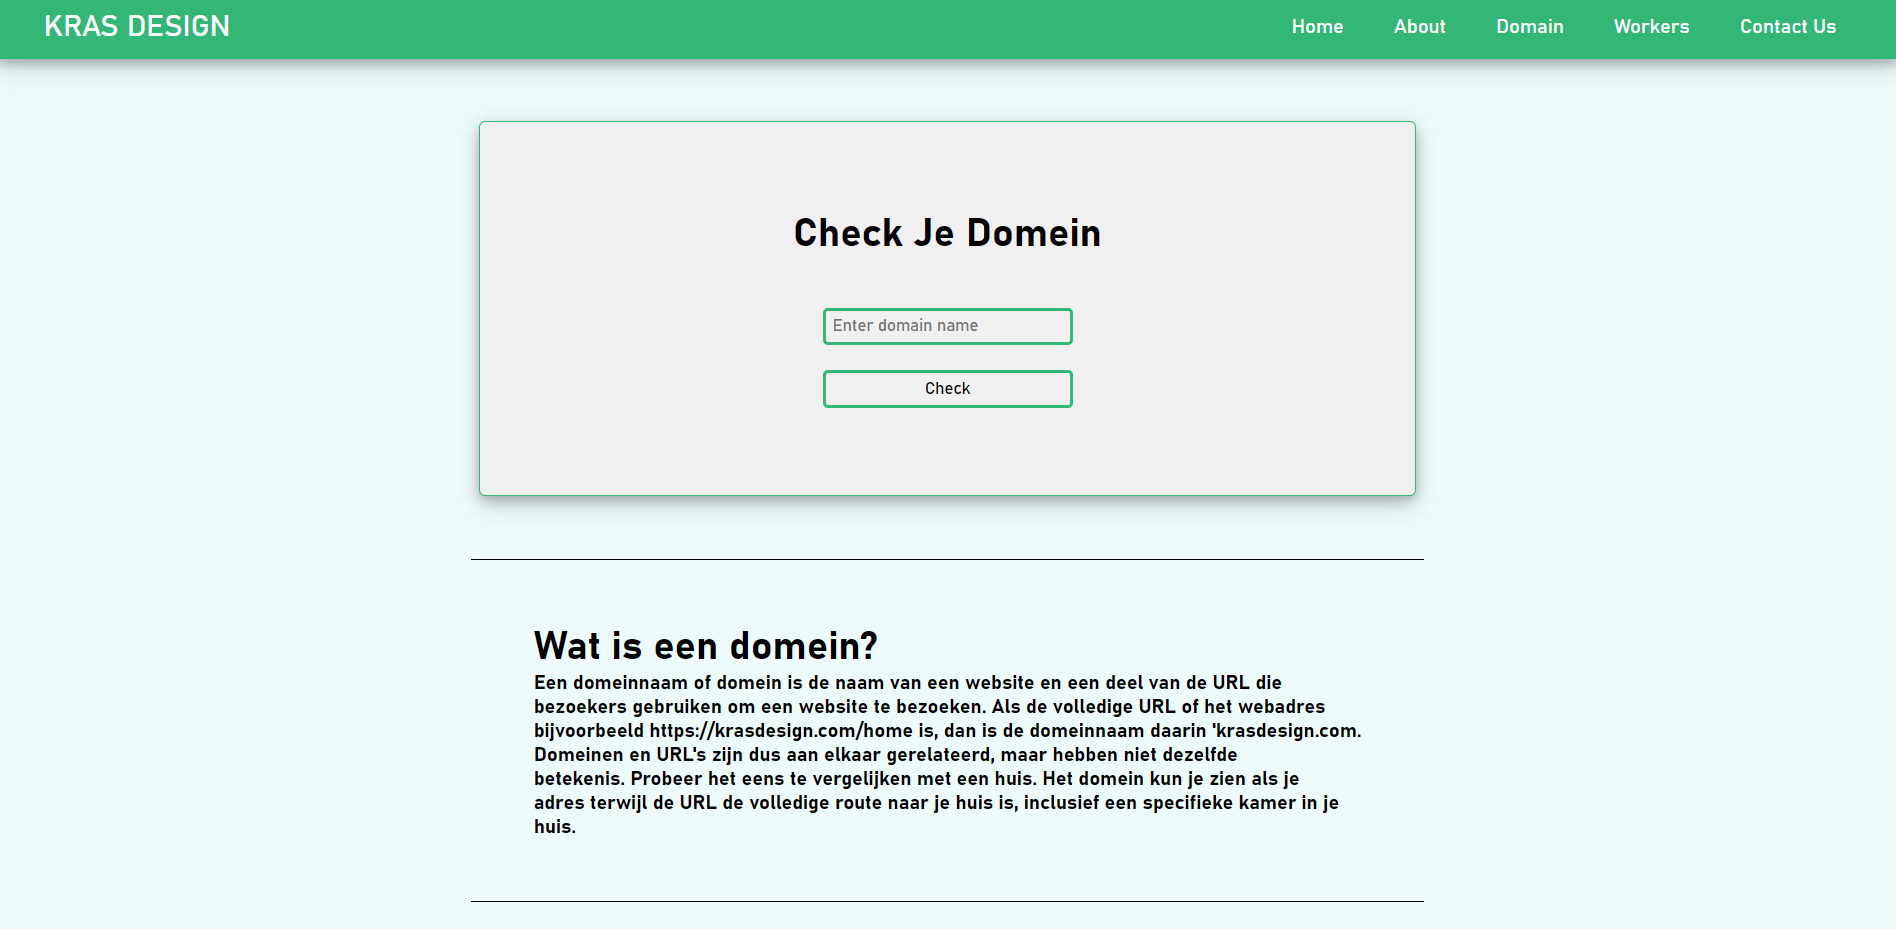1896x929 pixels.
Task: Open the About page
Action: pos(1419,27)
